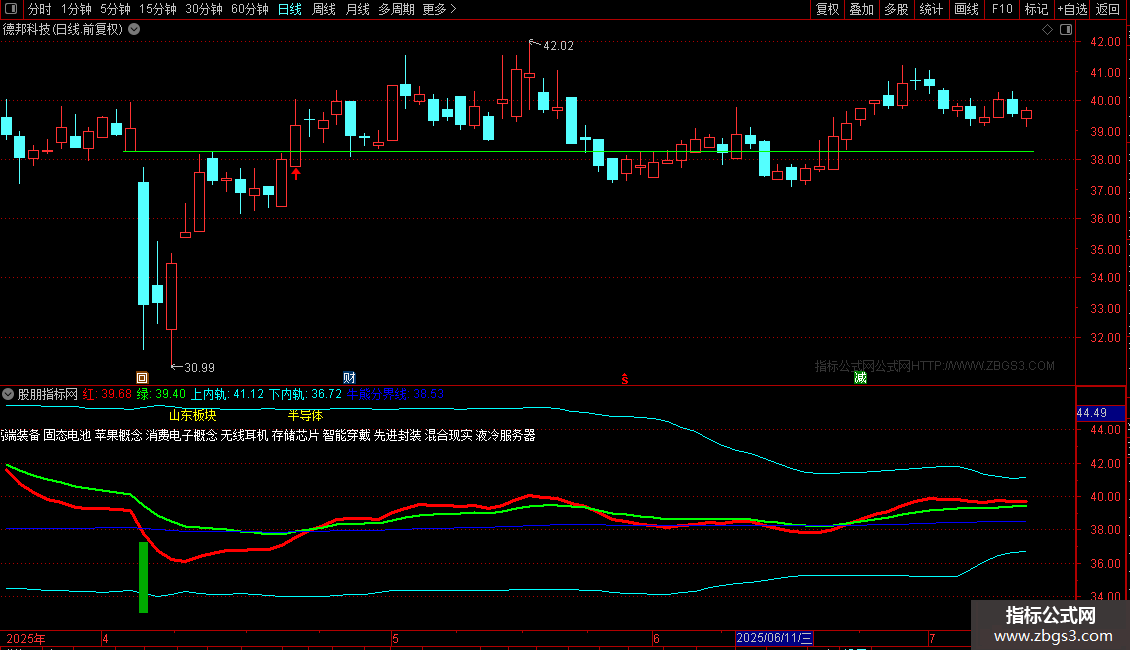
Task: Click the 智能穿戴 concept label
Action: coord(347,435)
